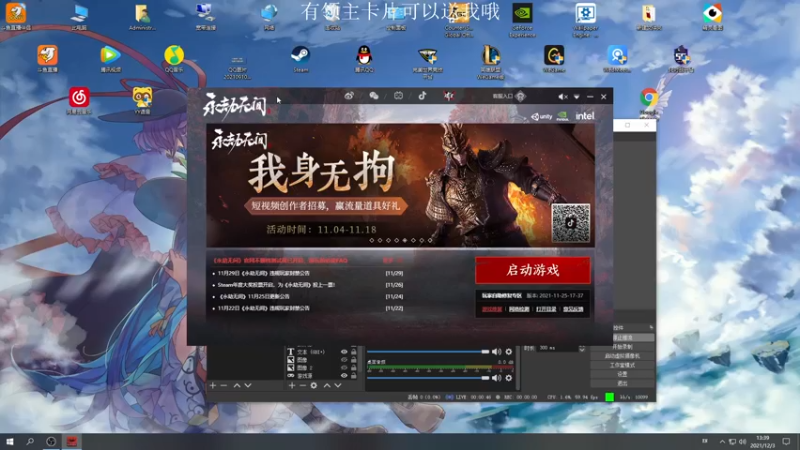This screenshot has height=450, width=800.
Task: Open the 11月25日更新公告 news row
Action: coord(308,296)
